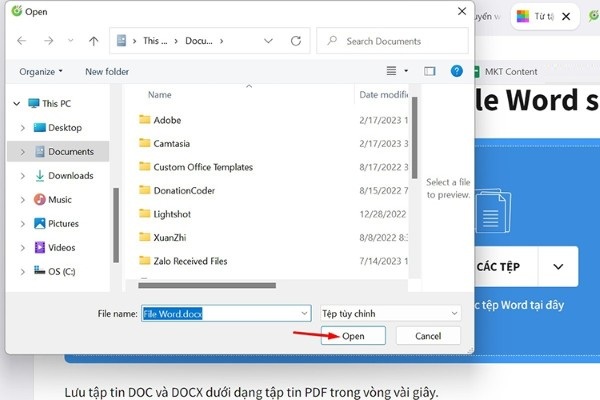Go back with the left arrow button
600x400 pixels.
click(x=22, y=41)
